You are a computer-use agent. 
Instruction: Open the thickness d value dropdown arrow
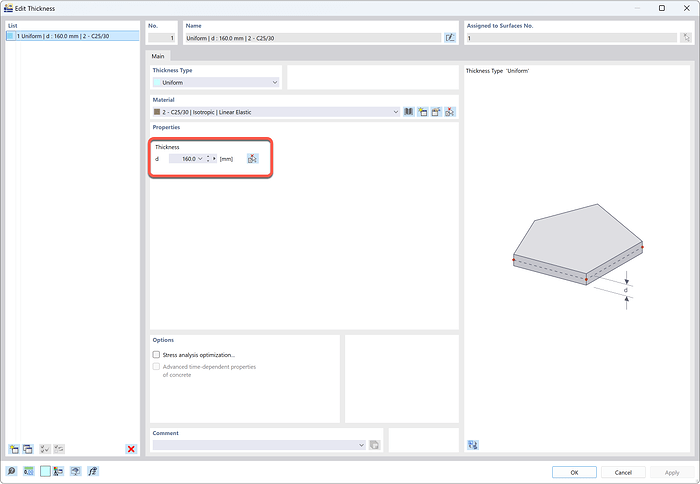[x=200, y=159]
